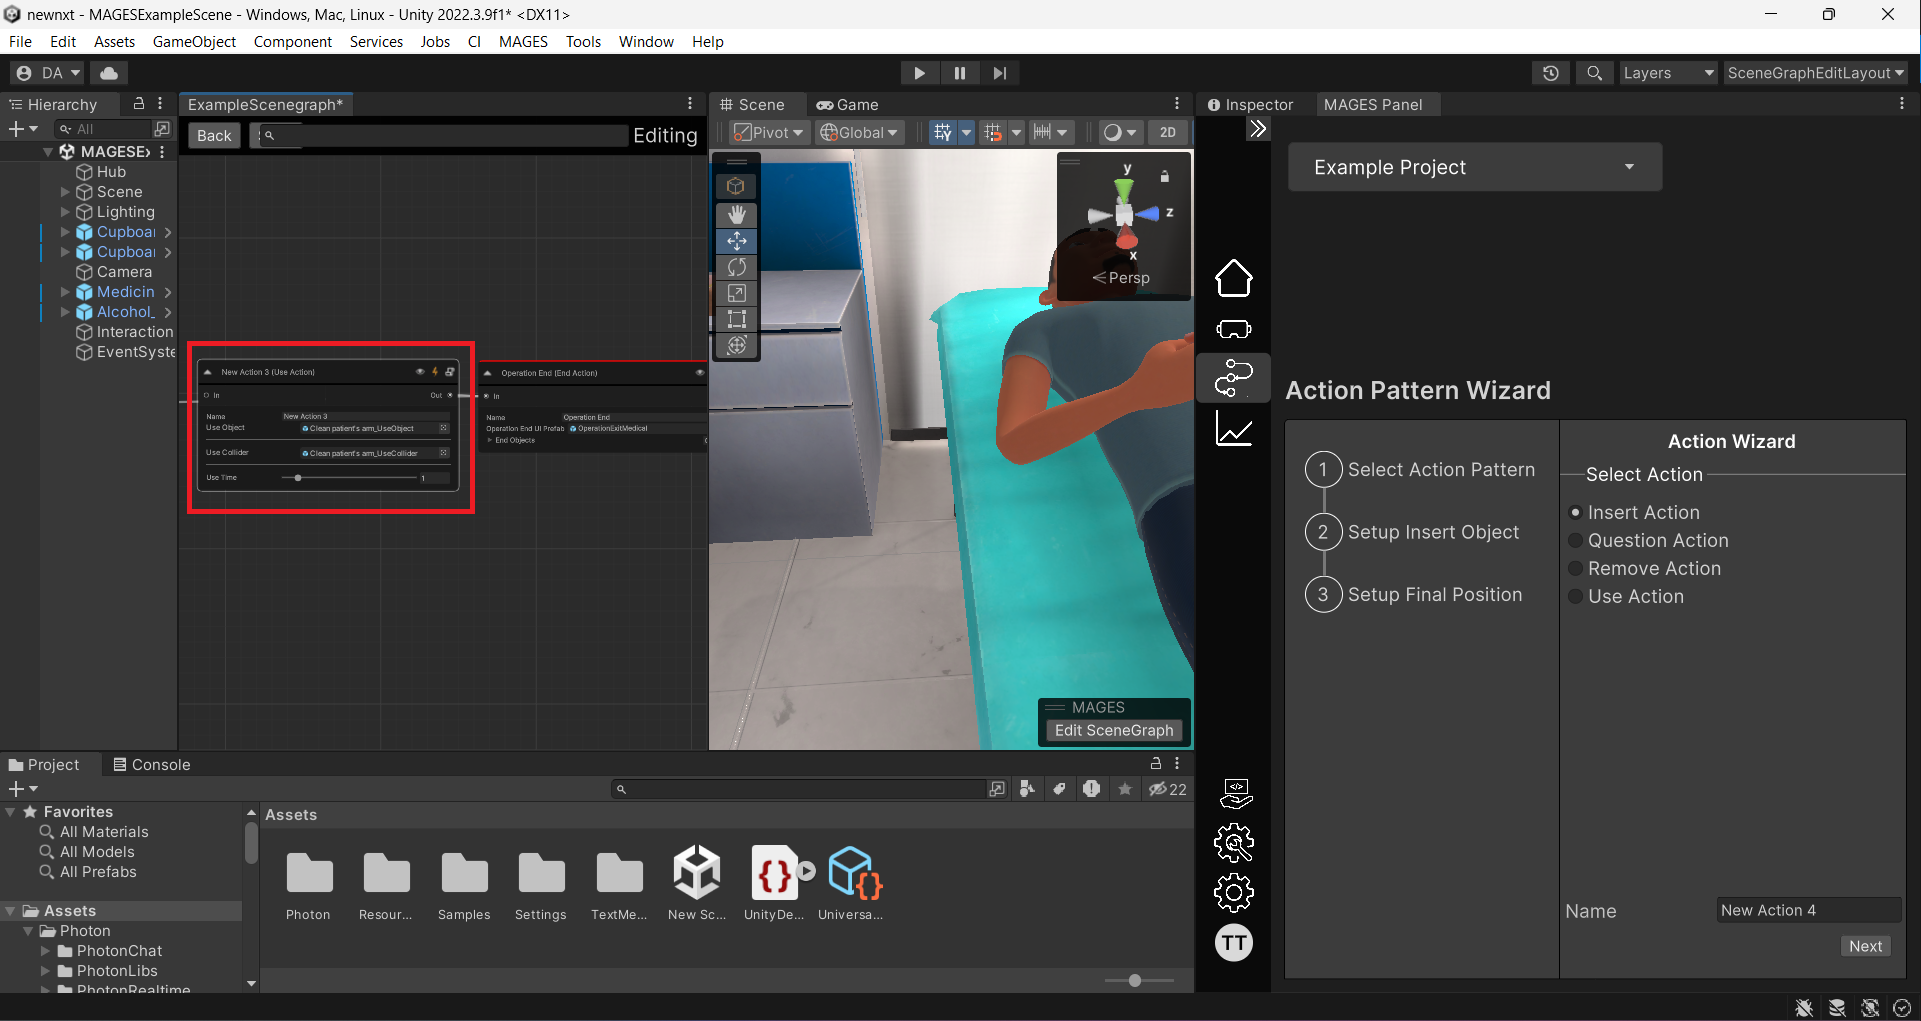Switch to the Game tab
1921x1021 pixels.
coord(847,104)
